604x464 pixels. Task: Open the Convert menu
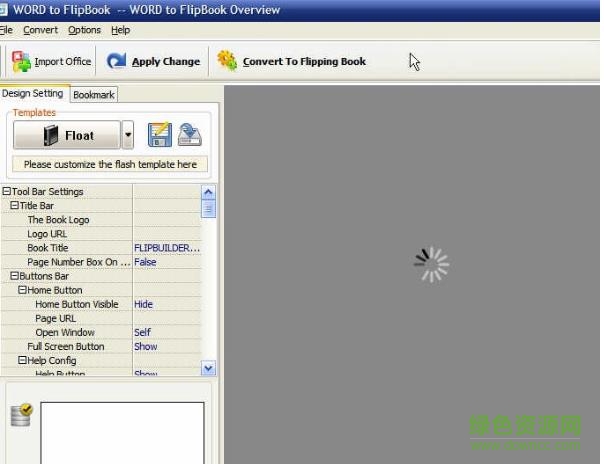(x=40, y=30)
